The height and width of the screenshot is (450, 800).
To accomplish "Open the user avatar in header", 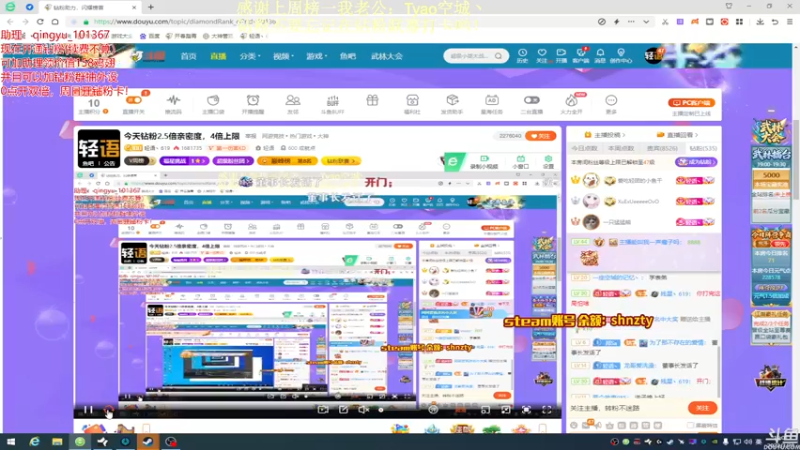I will coord(654,56).
